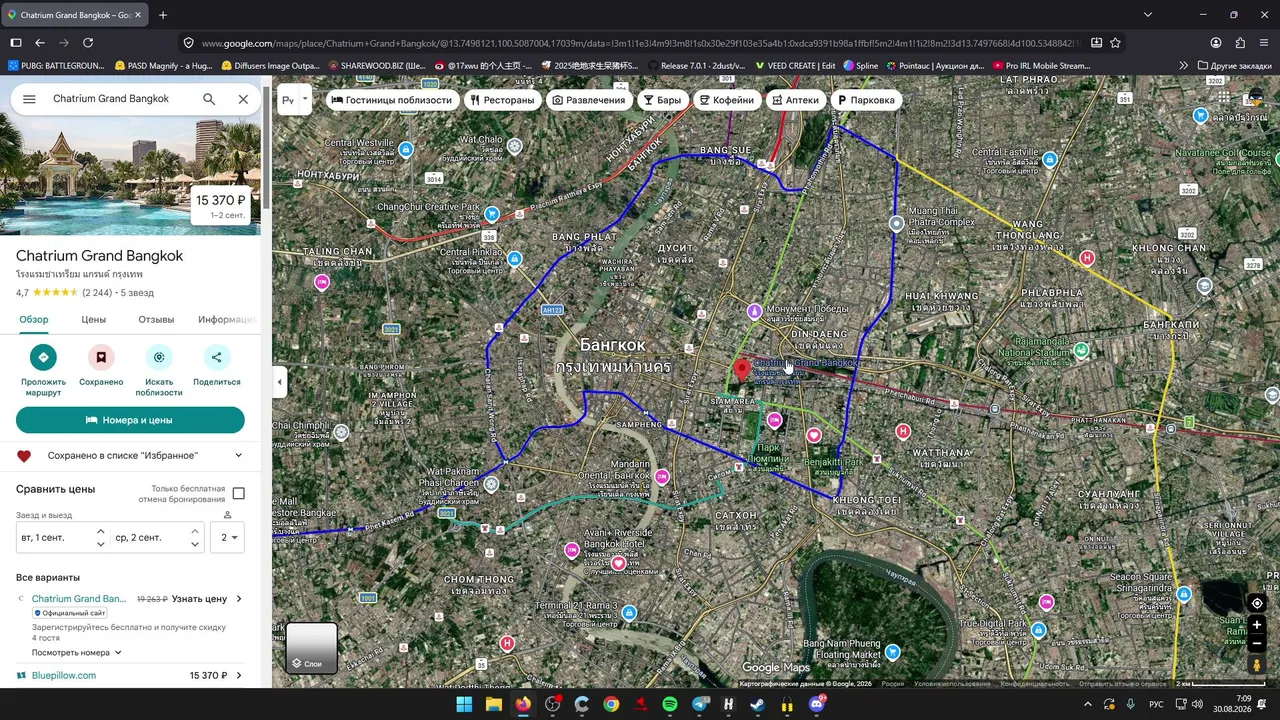Click the Street View pegman icon
The width and height of the screenshot is (1280, 720).
pos(1257,666)
